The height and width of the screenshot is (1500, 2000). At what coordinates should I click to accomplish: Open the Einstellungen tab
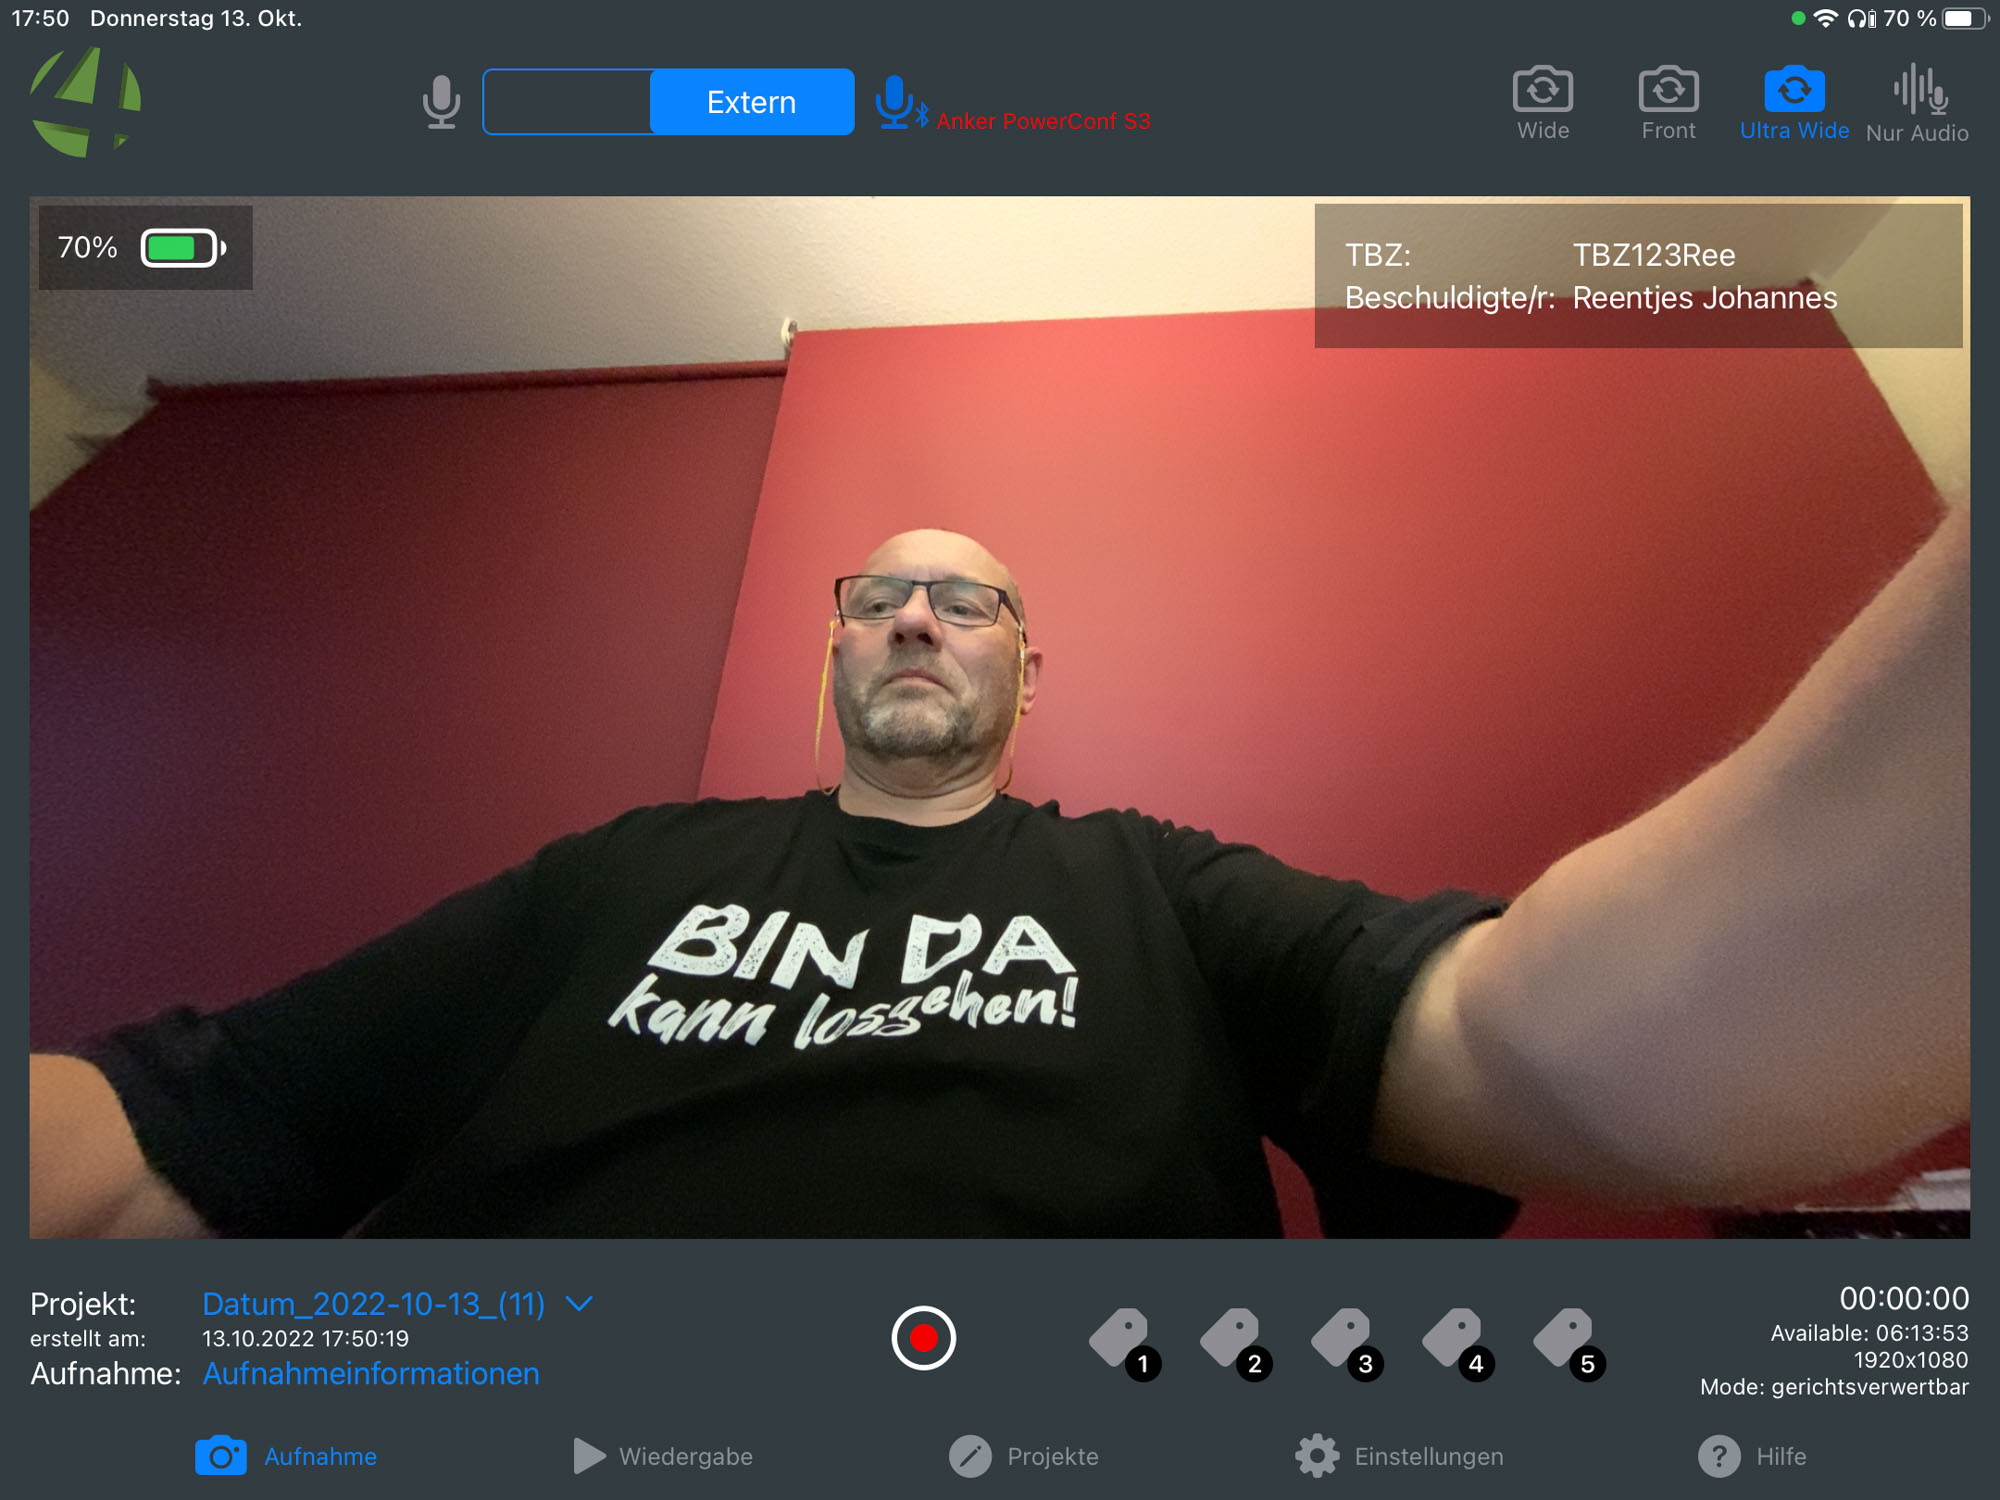pos(1399,1456)
